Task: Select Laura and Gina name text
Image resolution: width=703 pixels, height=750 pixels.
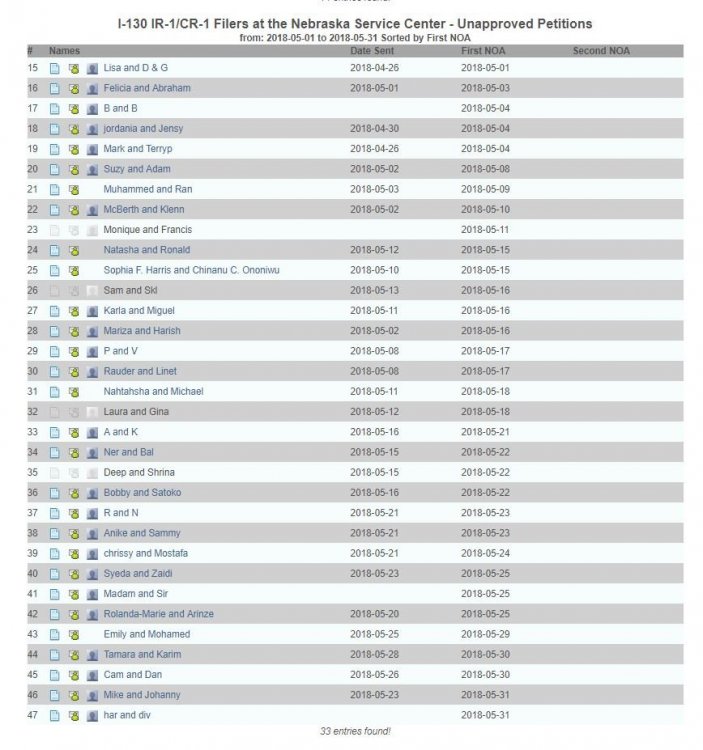Action: point(136,411)
